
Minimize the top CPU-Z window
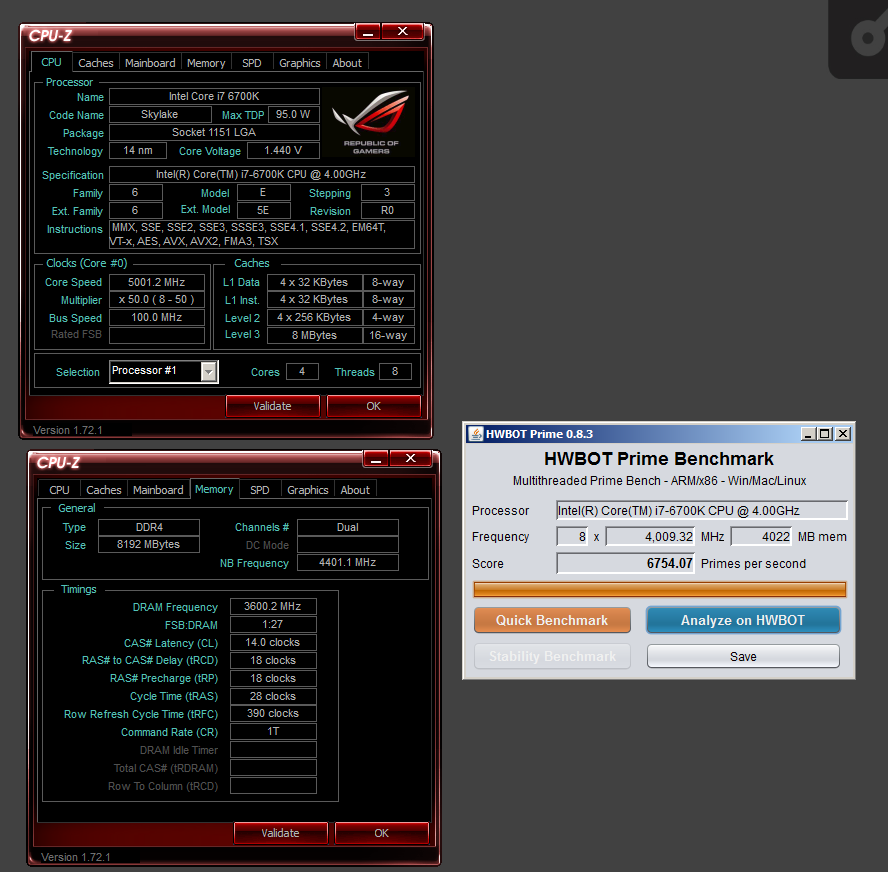(x=368, y=32)
